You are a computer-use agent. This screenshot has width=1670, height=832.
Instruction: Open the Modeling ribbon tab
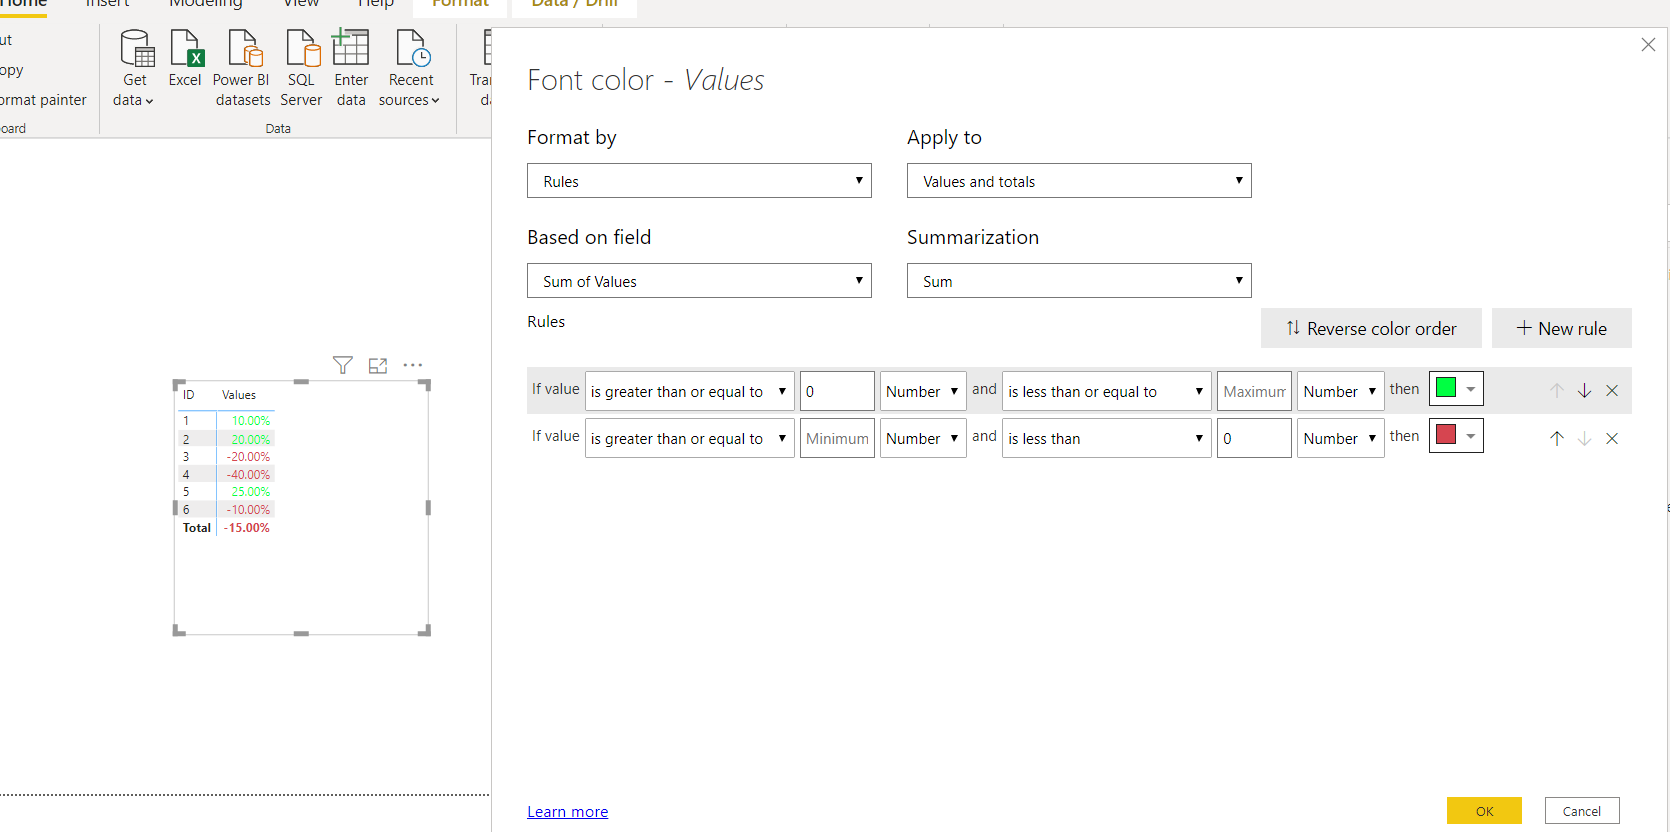(x=206, y=5)
